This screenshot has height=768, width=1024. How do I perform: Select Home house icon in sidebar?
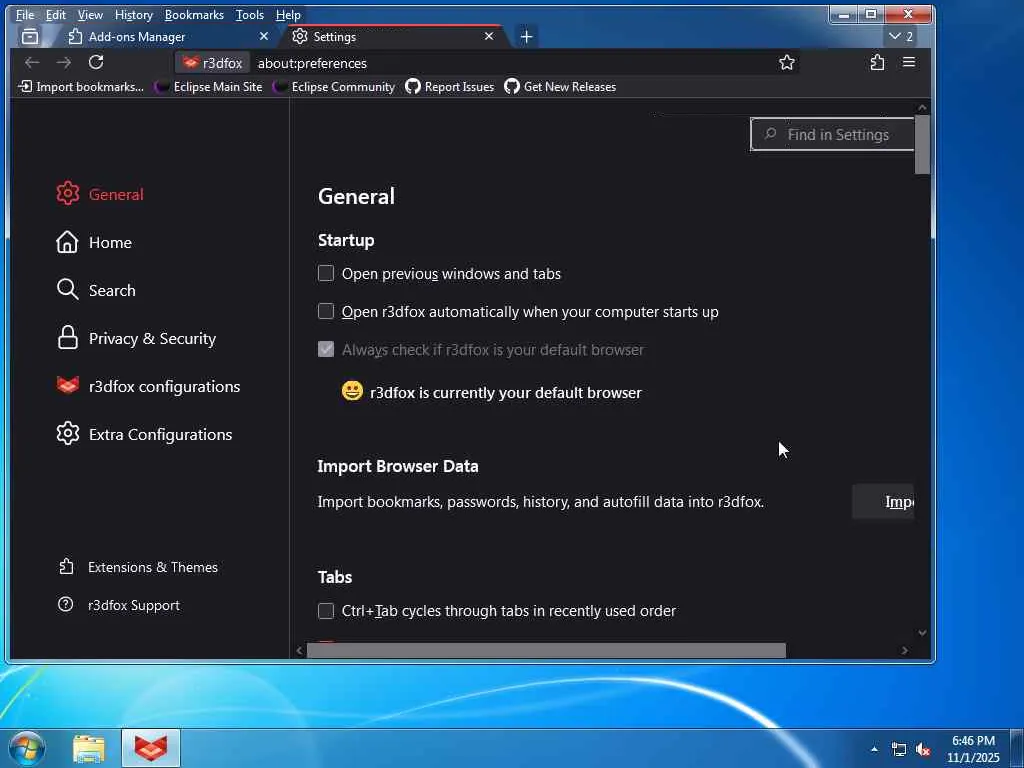(67, 242)
